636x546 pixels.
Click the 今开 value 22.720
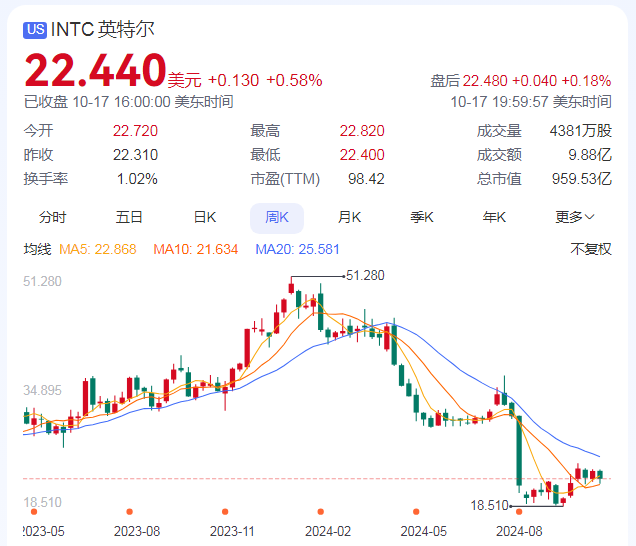(135, 131)
